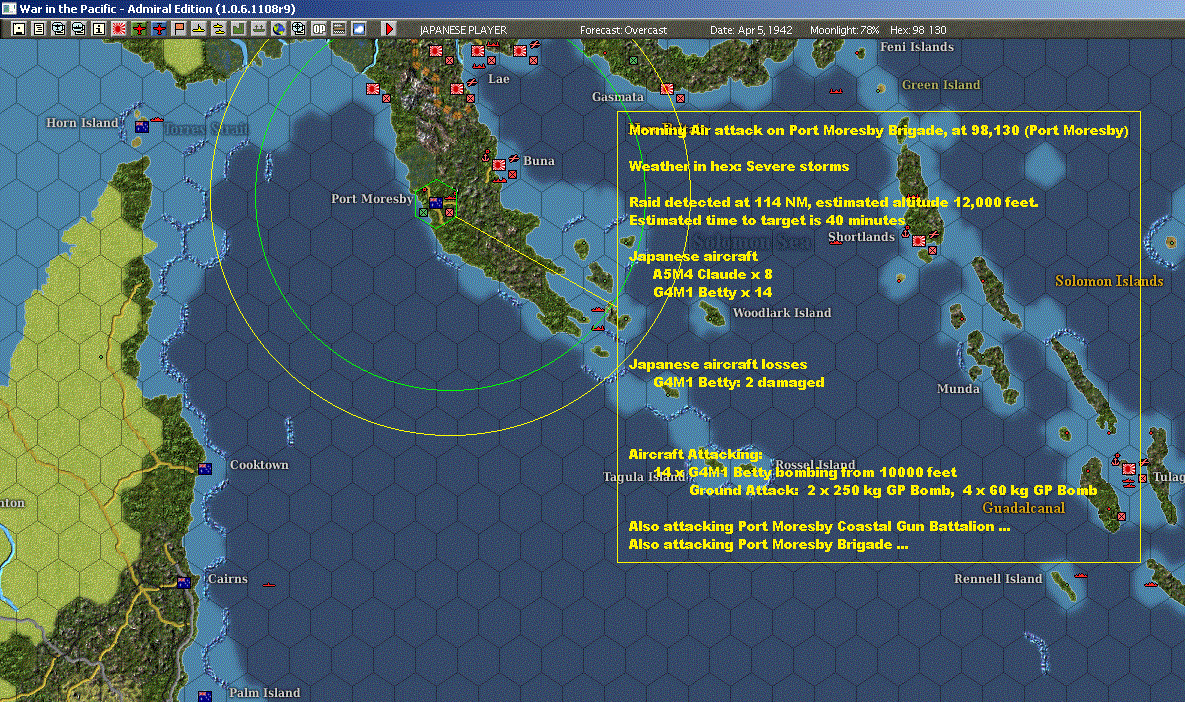Open the aircraft list icon in toolbar
1185x702 pixels.
(x=58, y=29)
